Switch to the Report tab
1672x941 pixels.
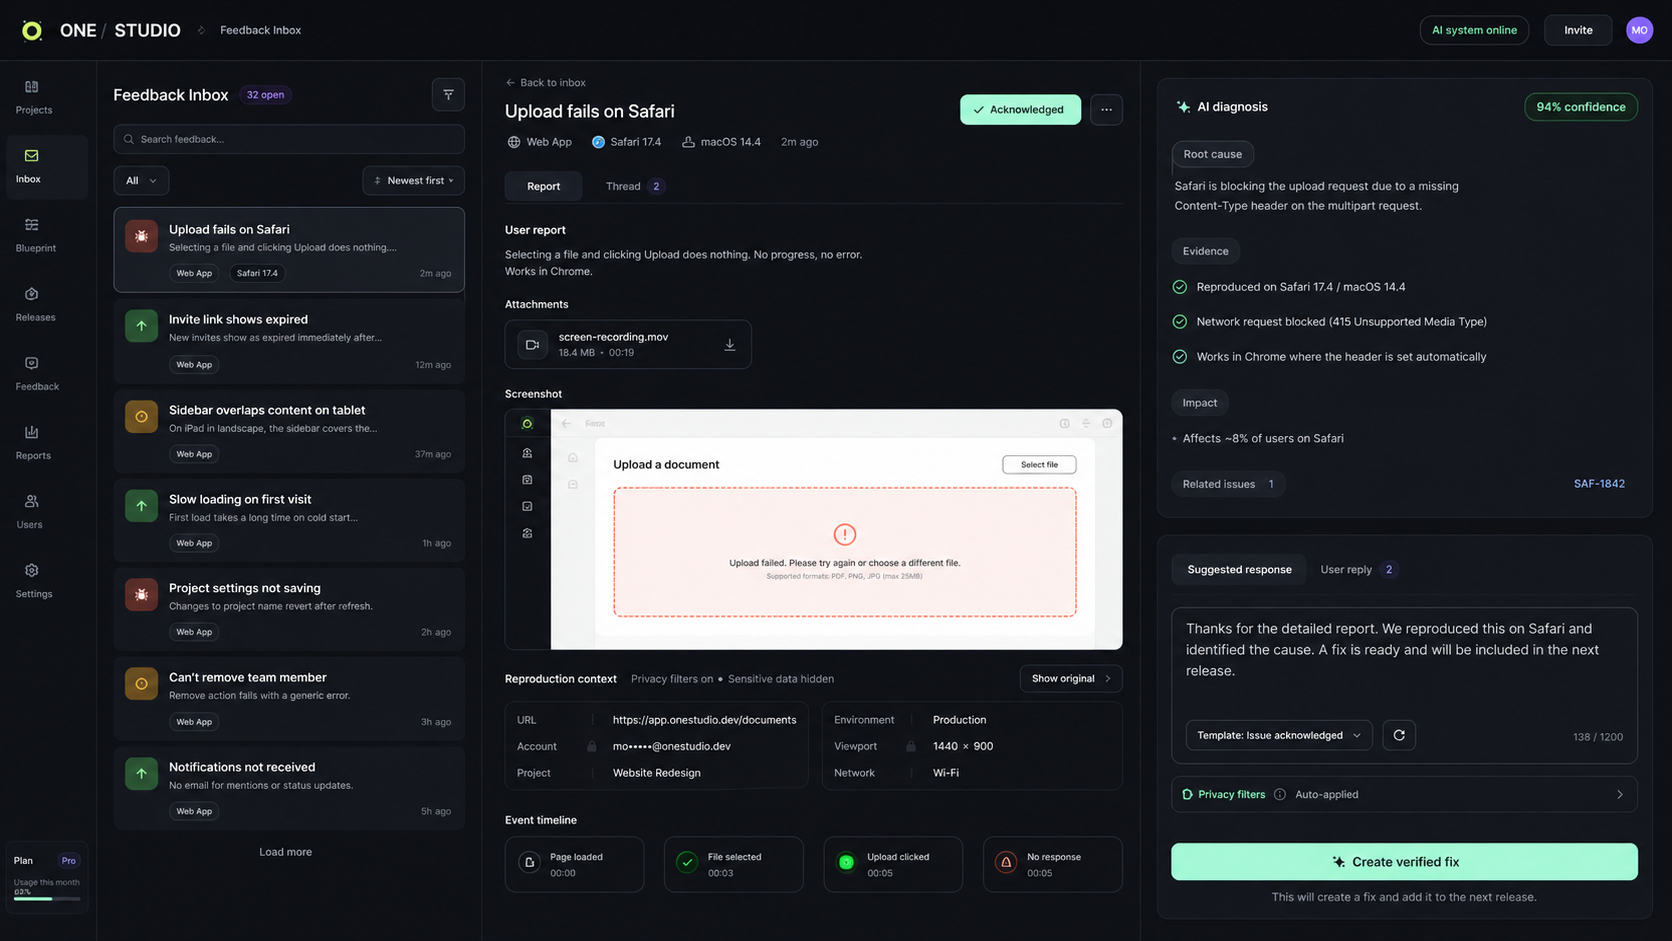543,186
